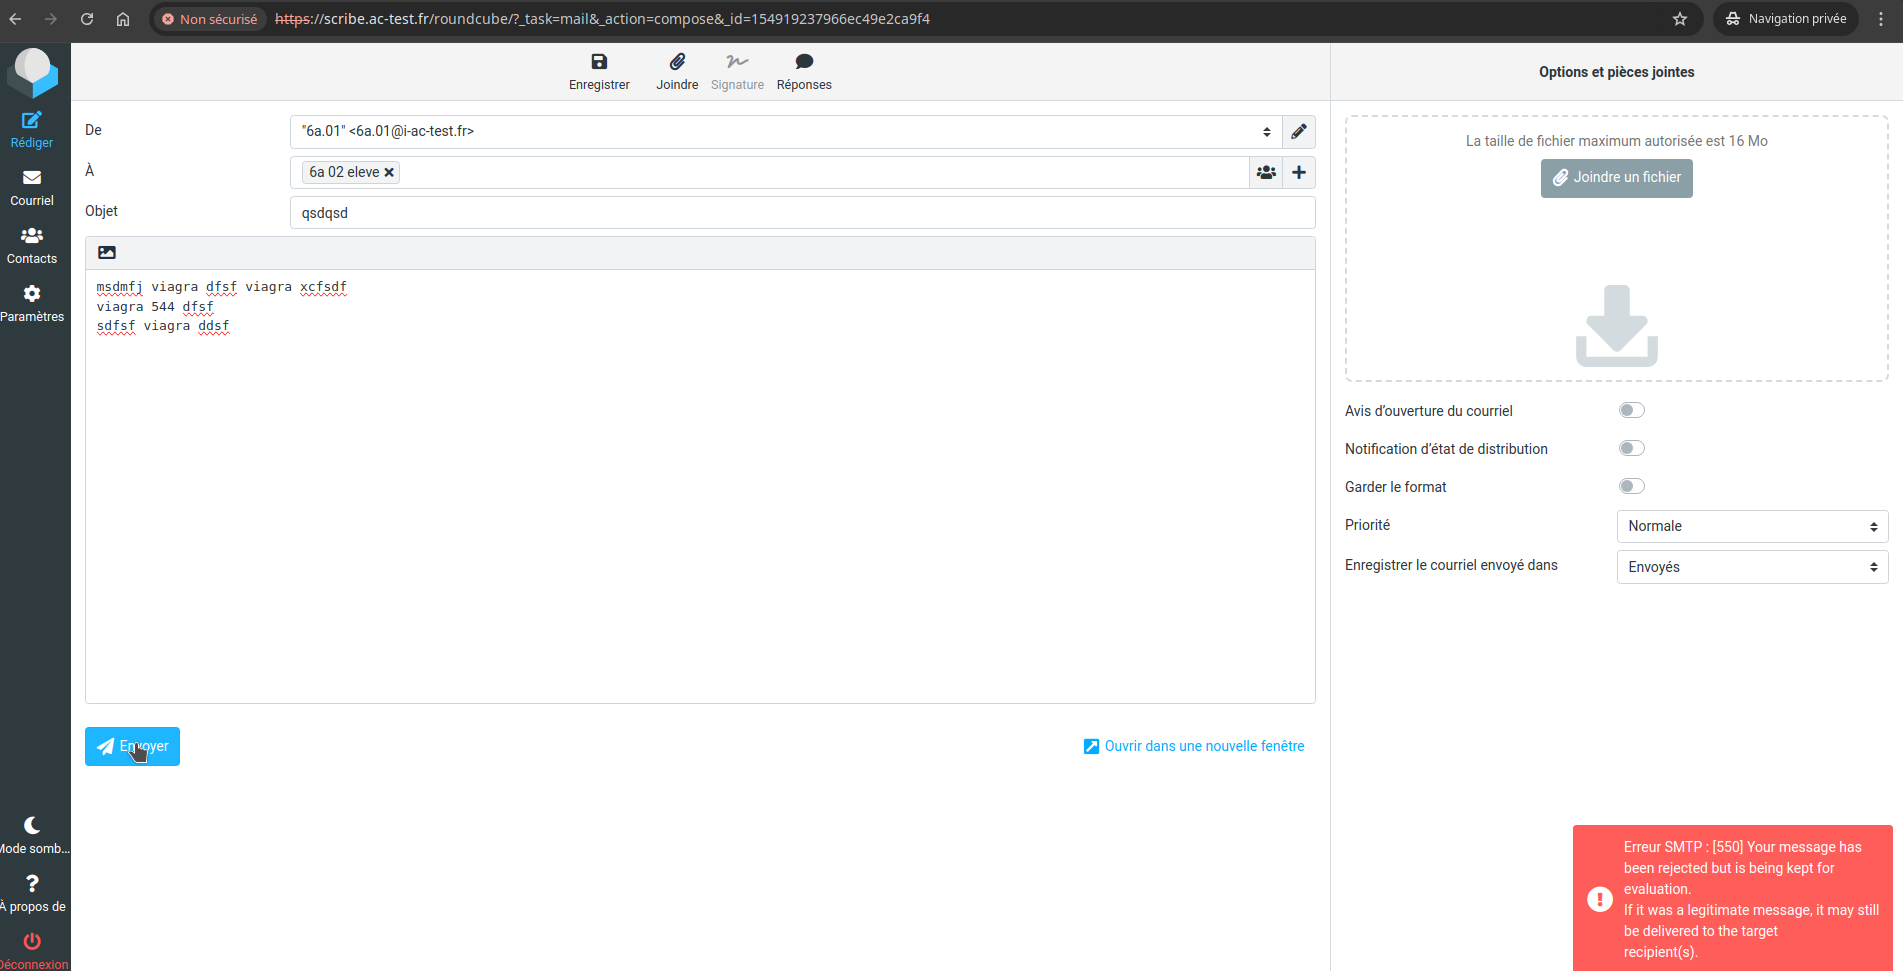Open Paramètres in the sidebar

pyautogui.click(x=32, y=303)
